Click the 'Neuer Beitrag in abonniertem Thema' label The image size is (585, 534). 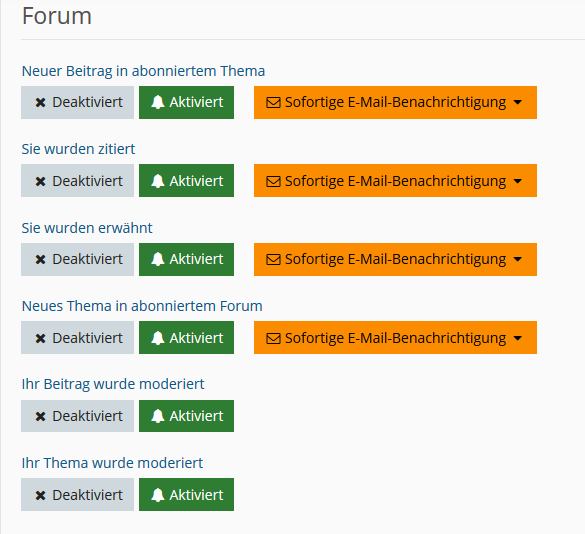click(x=143, y=71)
